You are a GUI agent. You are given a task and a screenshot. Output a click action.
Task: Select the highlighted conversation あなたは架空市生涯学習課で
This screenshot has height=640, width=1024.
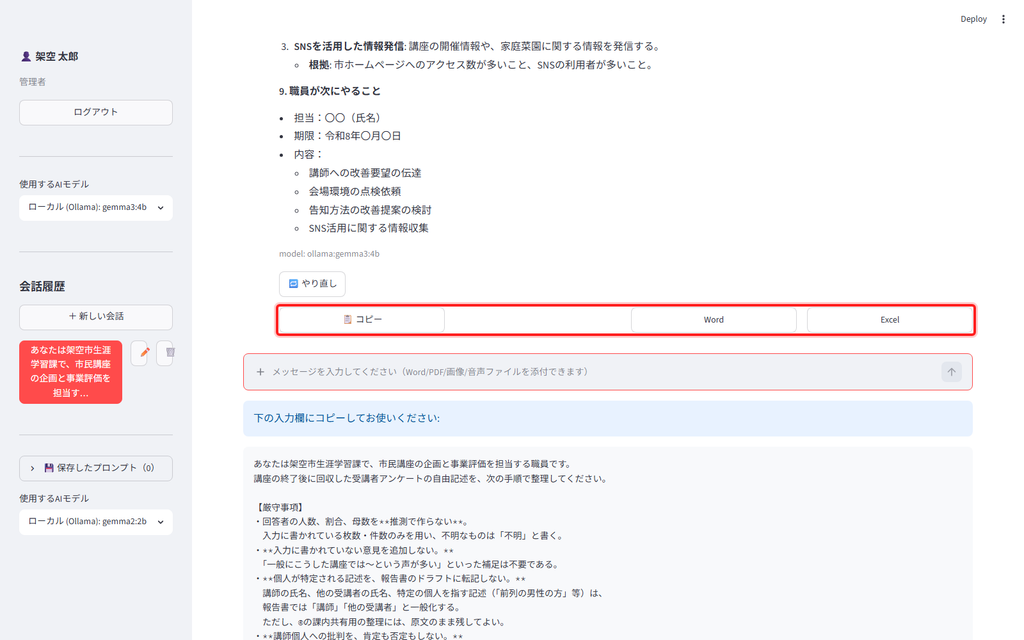click(x=71, y=372)
